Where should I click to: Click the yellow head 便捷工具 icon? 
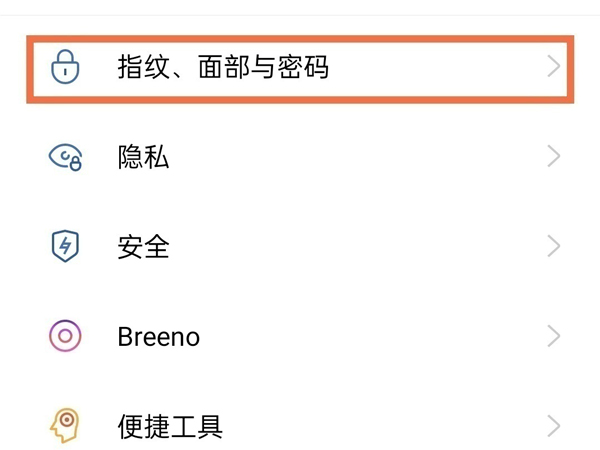point(65,425)
